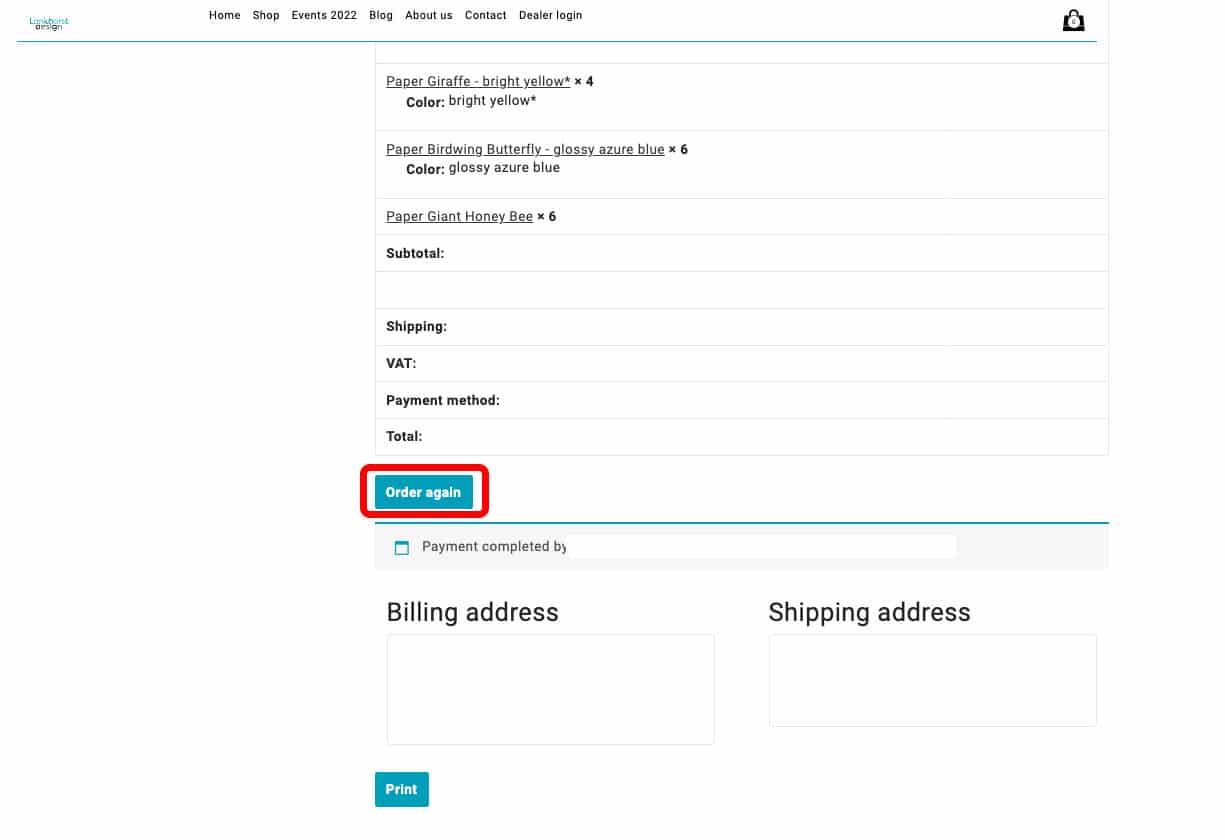1225x840 pixels.
Task: Click the Total row in order table
Action: [x=741, y=437]
